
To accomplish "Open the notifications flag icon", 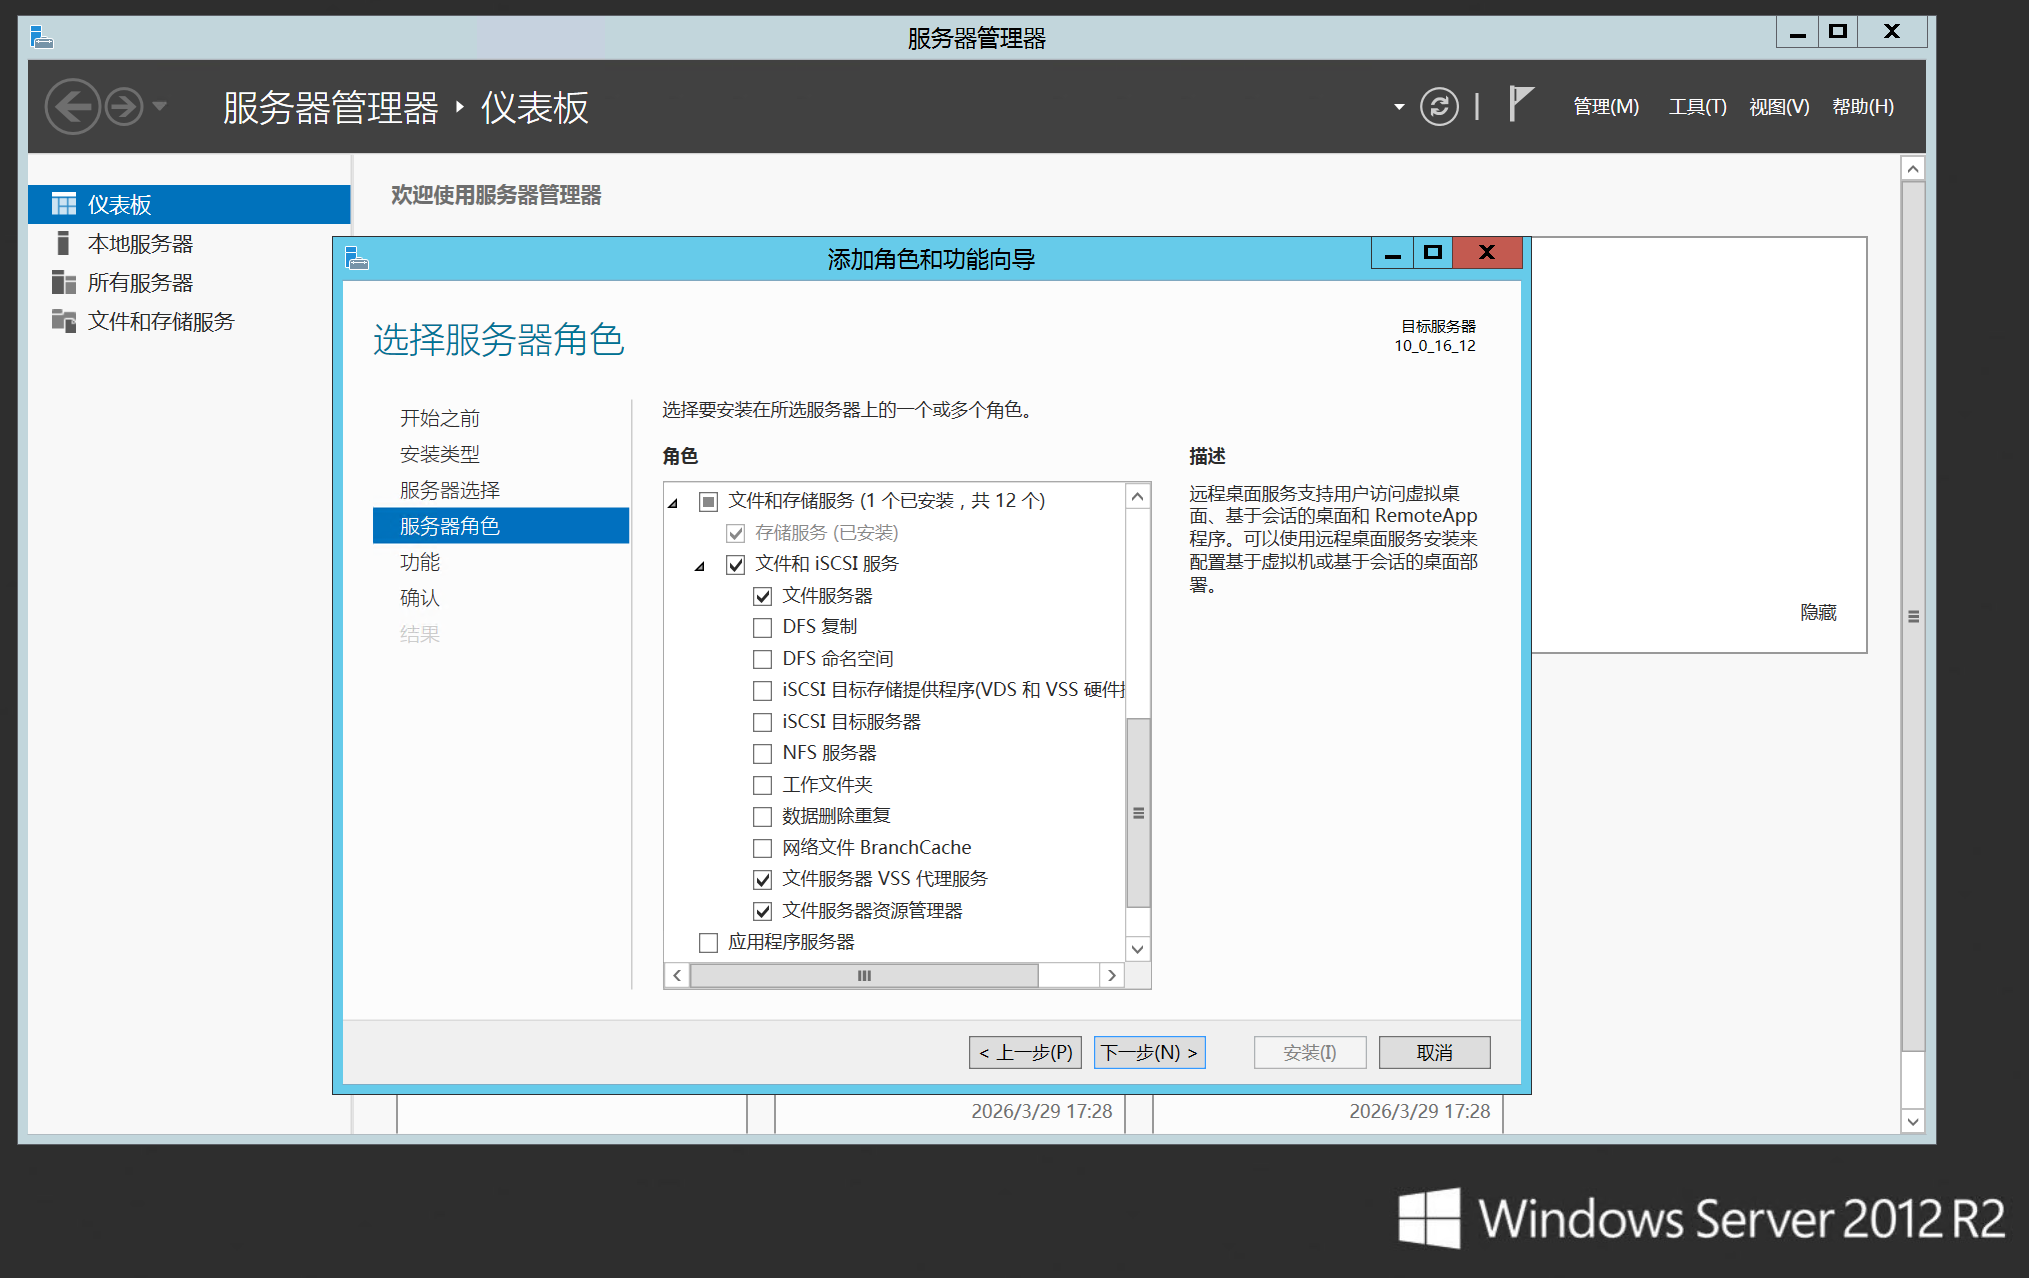I will (x=1520, y=104).
